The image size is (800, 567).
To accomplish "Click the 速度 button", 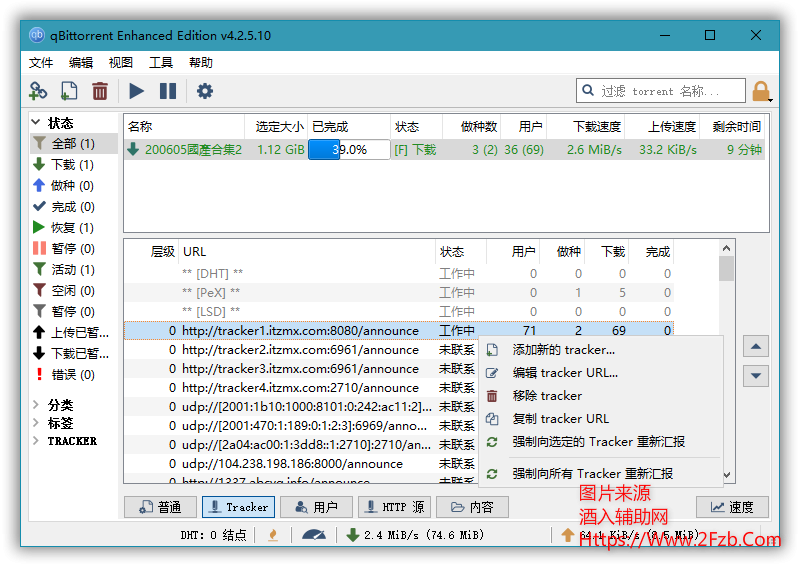I will pyautogui.click(x=731, y=507).
